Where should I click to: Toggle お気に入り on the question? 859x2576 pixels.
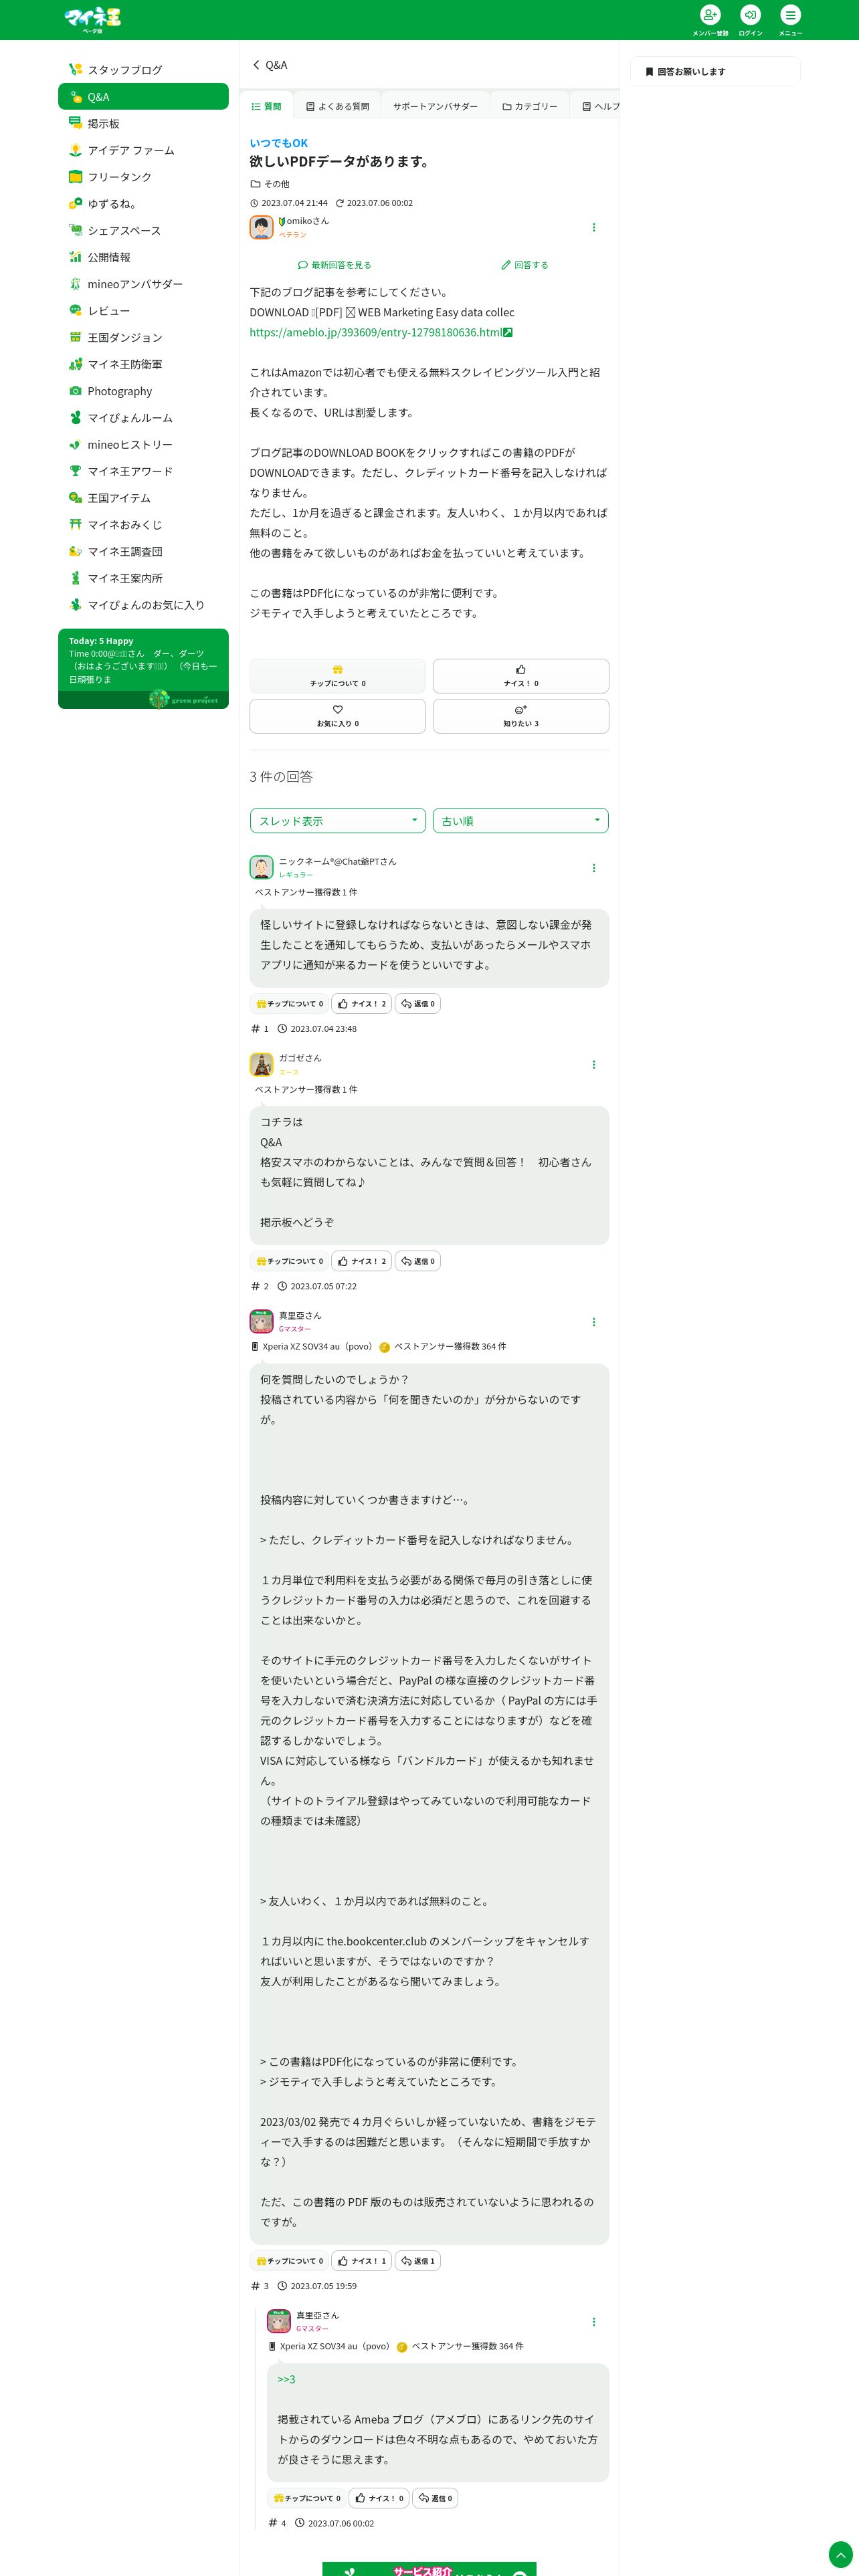pos(338,716)
